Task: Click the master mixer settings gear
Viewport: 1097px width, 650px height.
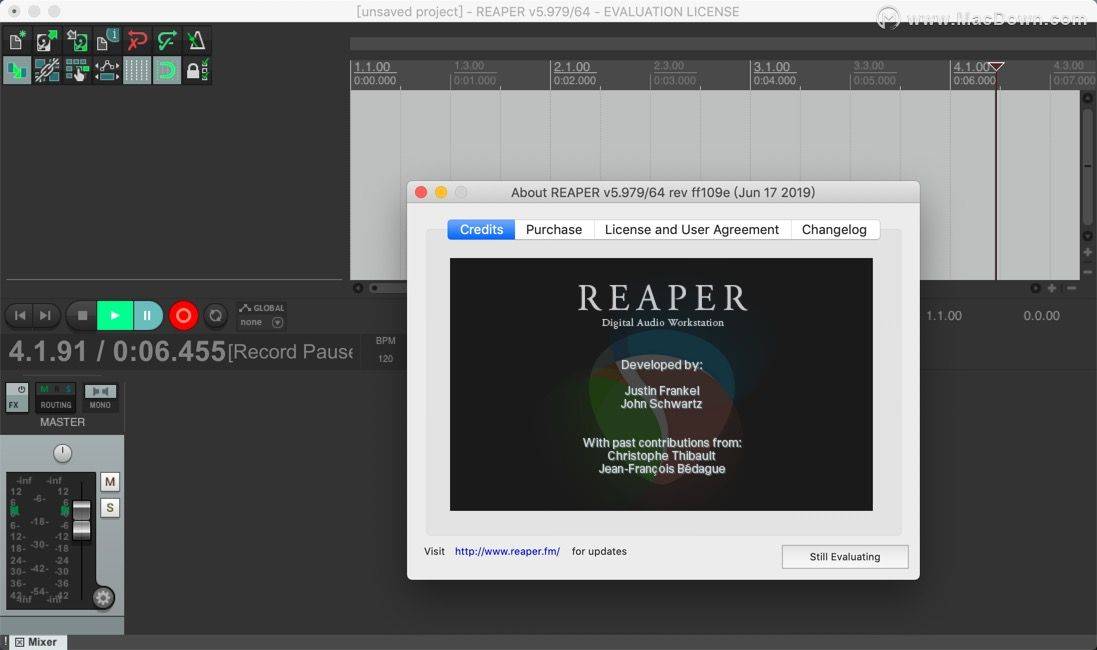Action: click(104, 598)
